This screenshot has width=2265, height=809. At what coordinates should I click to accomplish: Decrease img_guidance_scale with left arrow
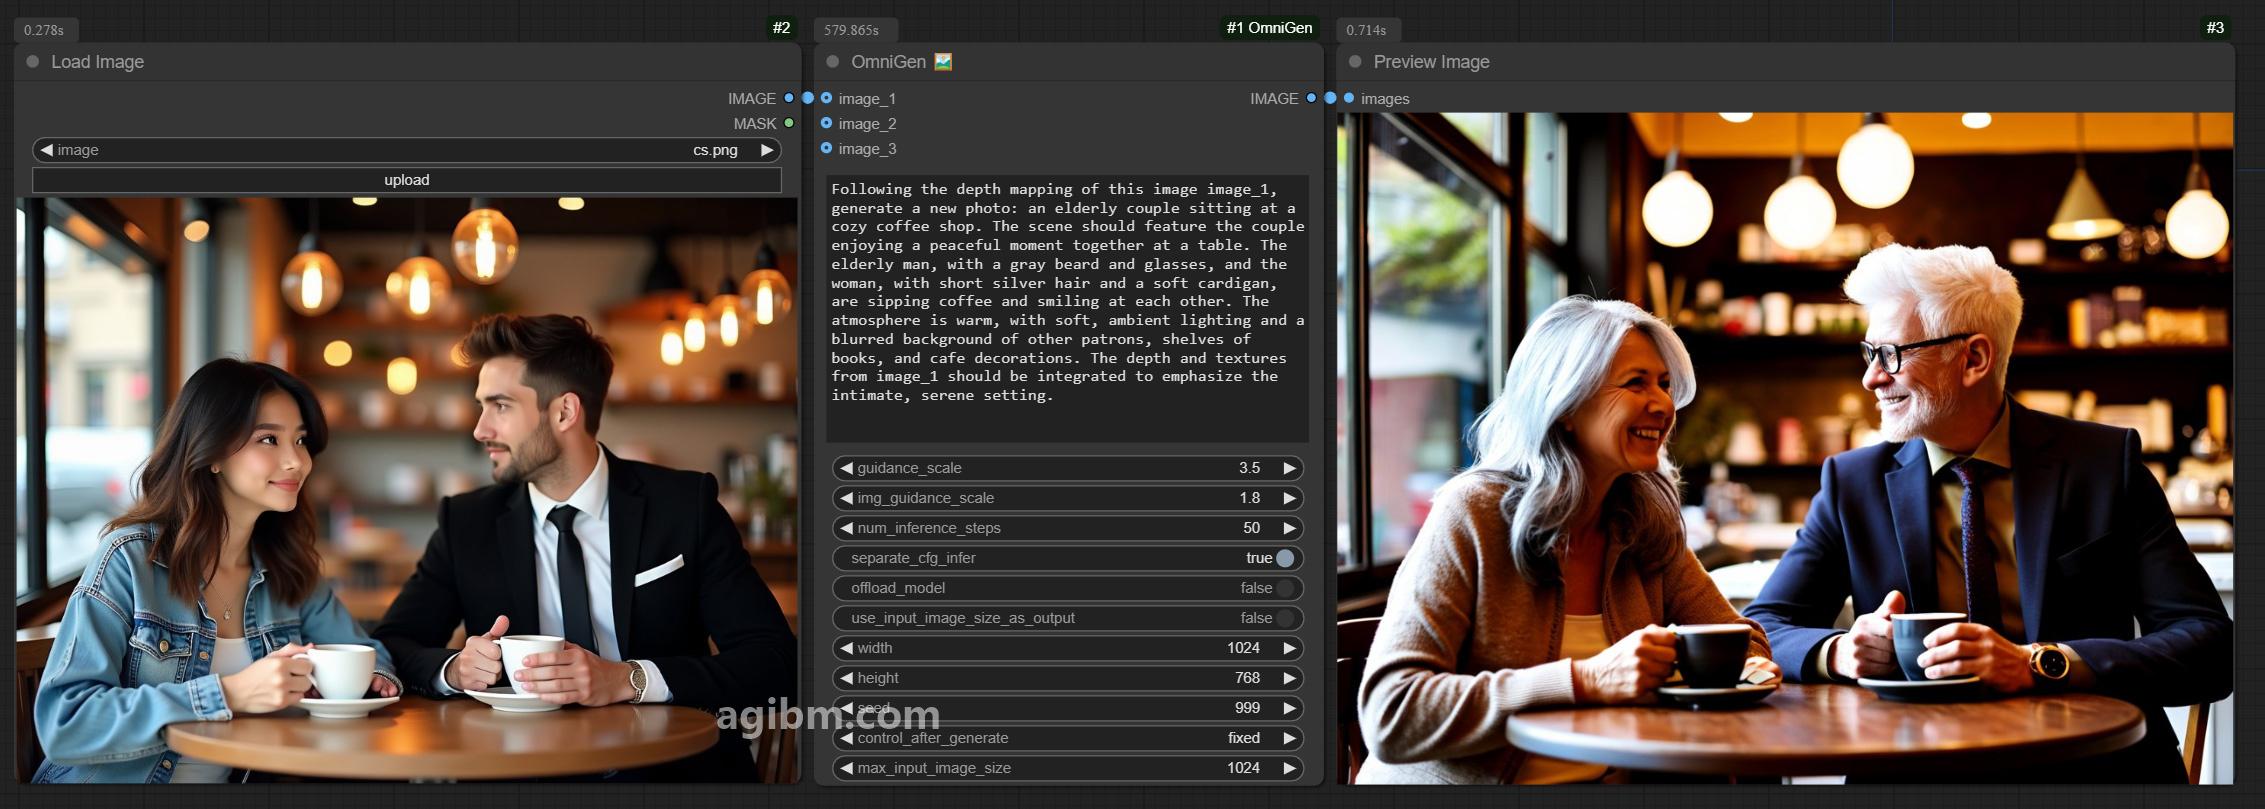point(846,498)
